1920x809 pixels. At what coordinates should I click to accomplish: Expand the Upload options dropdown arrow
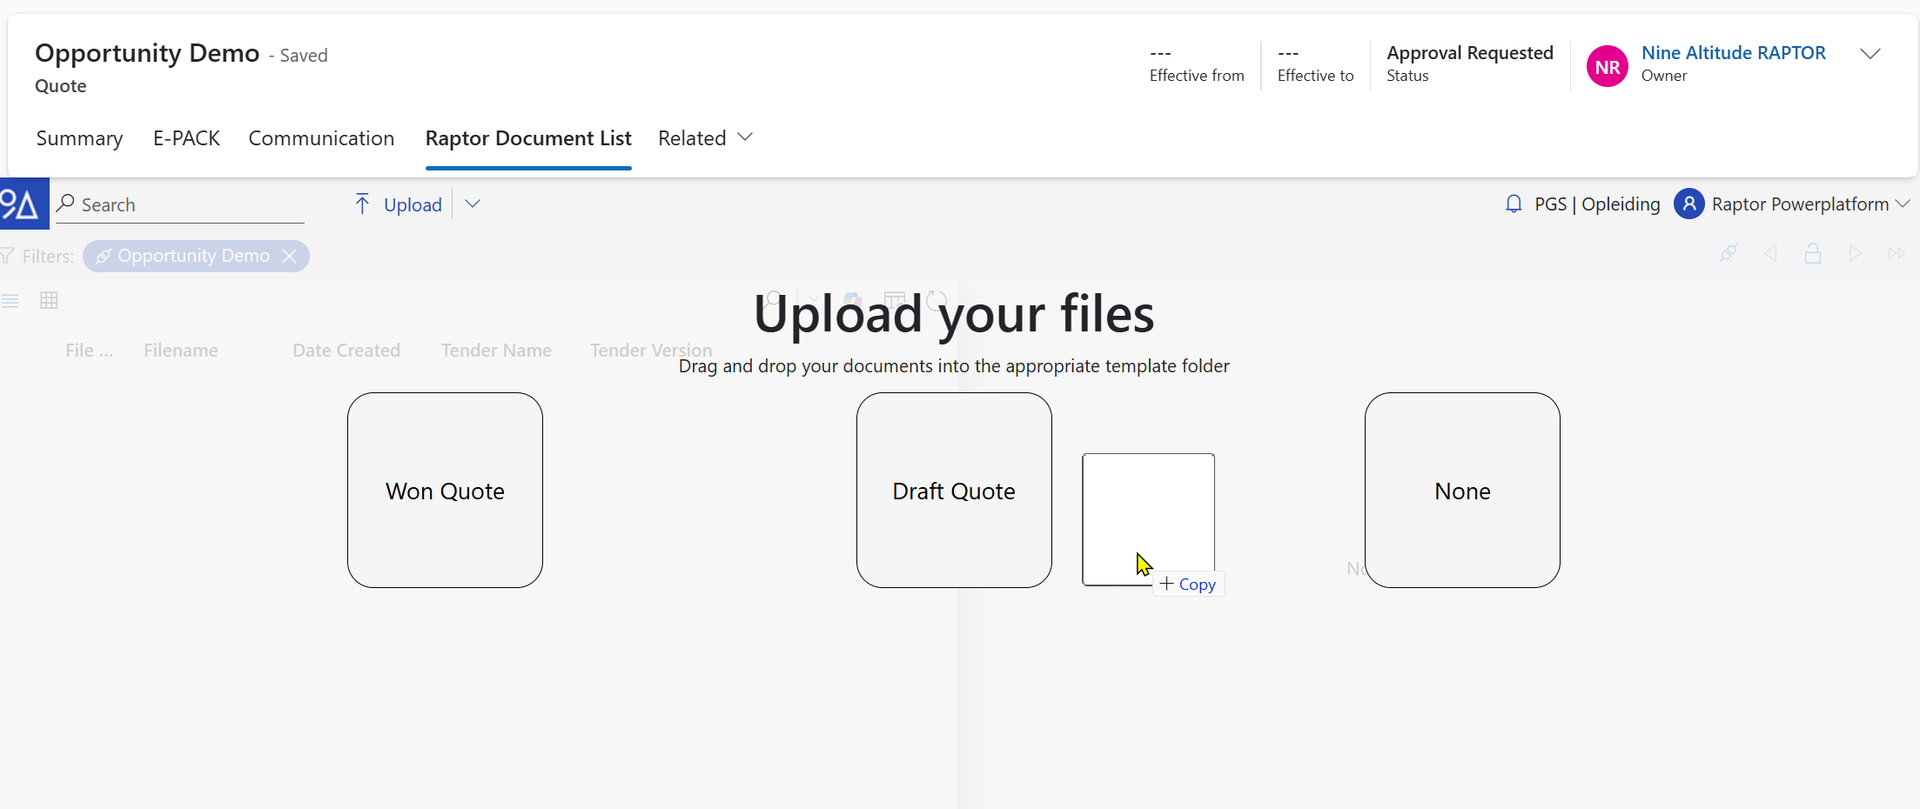(473, 204)
